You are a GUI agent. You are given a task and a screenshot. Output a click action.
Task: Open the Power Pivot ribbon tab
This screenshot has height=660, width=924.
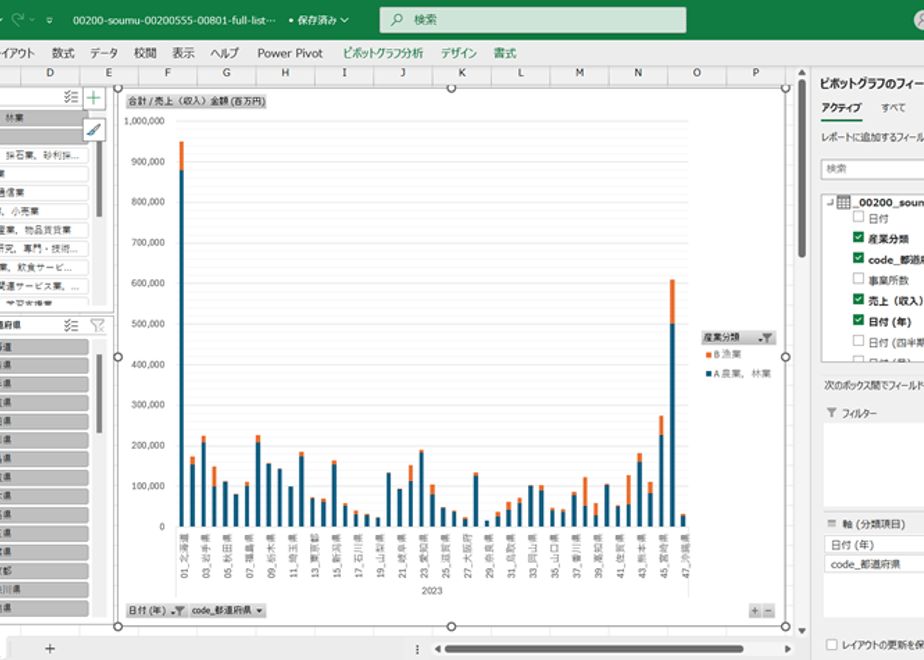pos(290,53)
